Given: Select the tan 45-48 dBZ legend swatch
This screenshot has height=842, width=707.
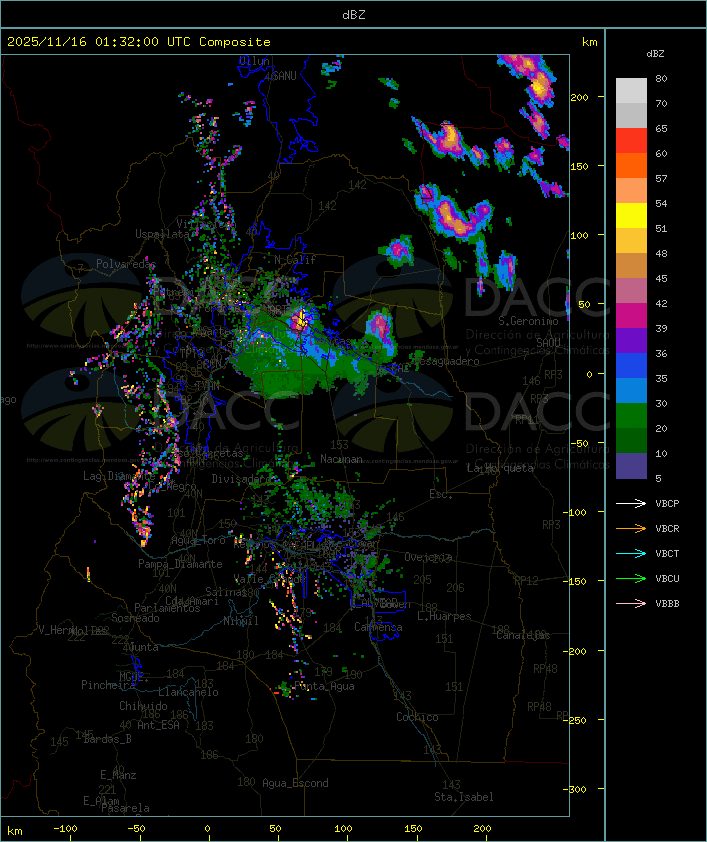Looking at the screenshot, I should click(x=631, y=266).
